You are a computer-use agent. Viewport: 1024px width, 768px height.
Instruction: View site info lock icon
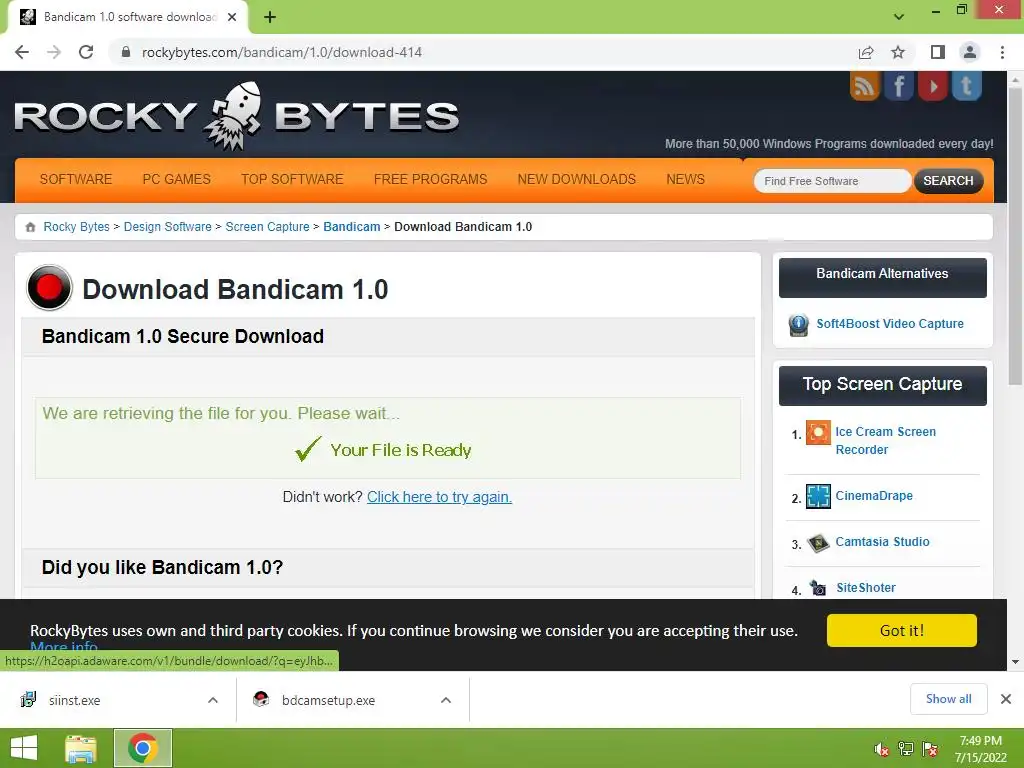126,52
